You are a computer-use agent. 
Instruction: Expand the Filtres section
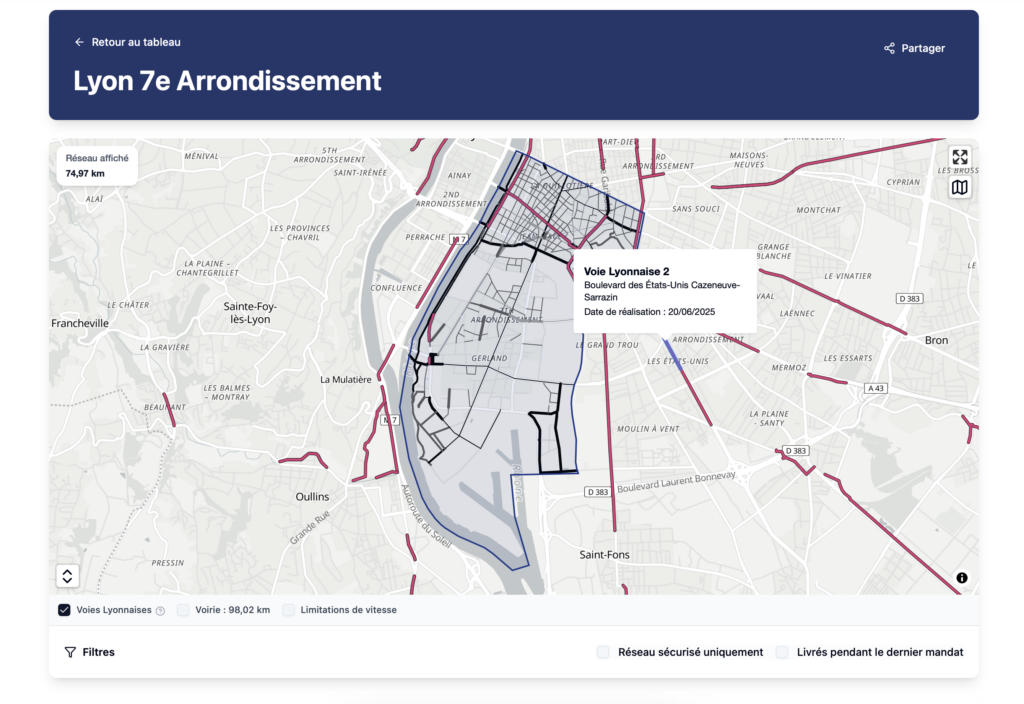[98, 652]
